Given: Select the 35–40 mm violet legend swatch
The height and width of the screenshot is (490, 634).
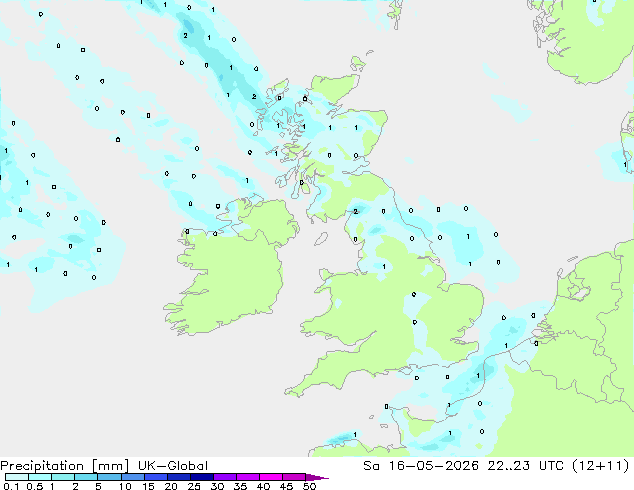Looking at the screenshot, I should point(247,477).
